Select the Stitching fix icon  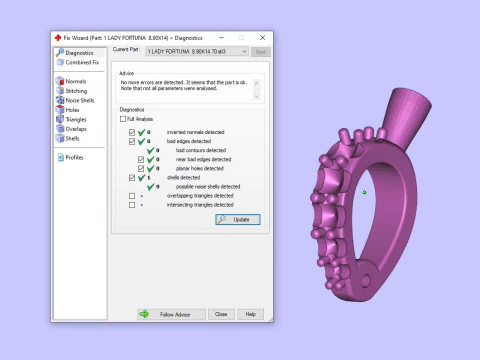(60, 91)
